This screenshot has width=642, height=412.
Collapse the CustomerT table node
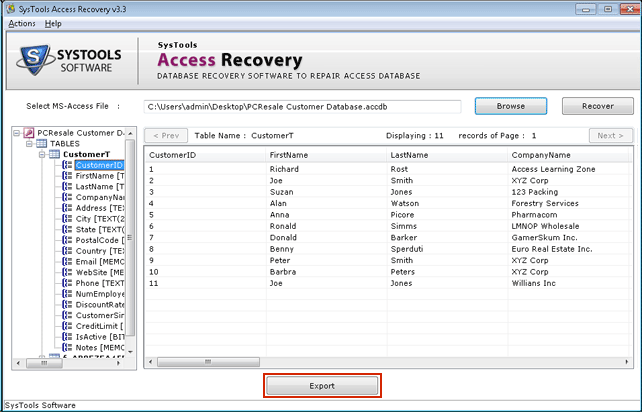[42, 154]
